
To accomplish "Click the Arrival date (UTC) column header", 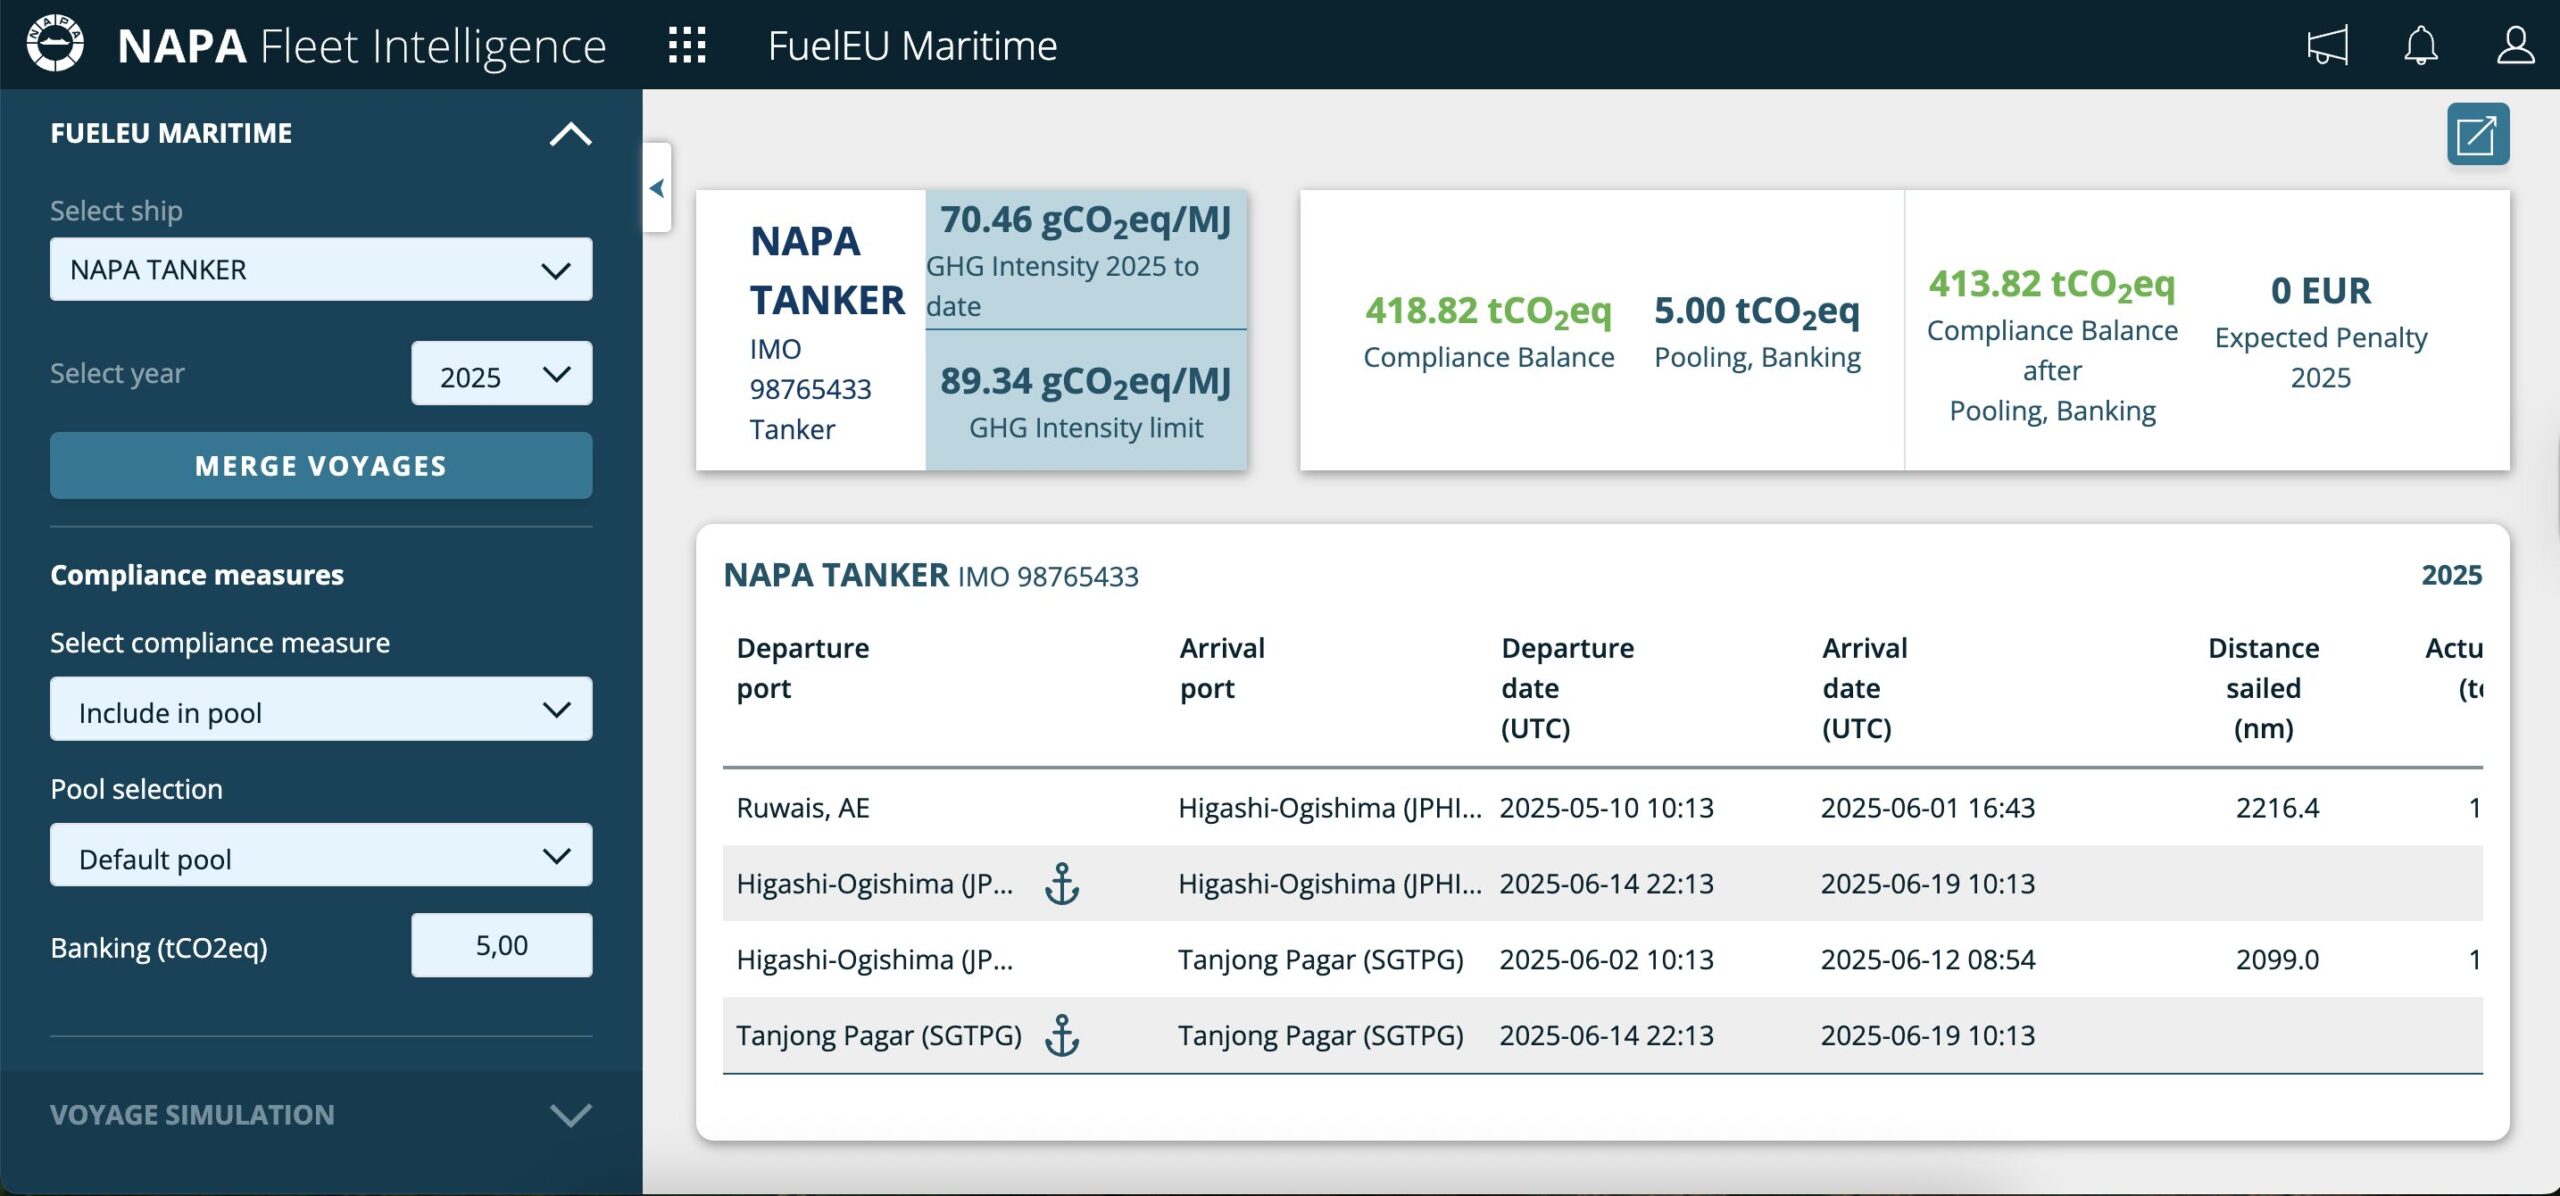I will tap(1864, 688).
